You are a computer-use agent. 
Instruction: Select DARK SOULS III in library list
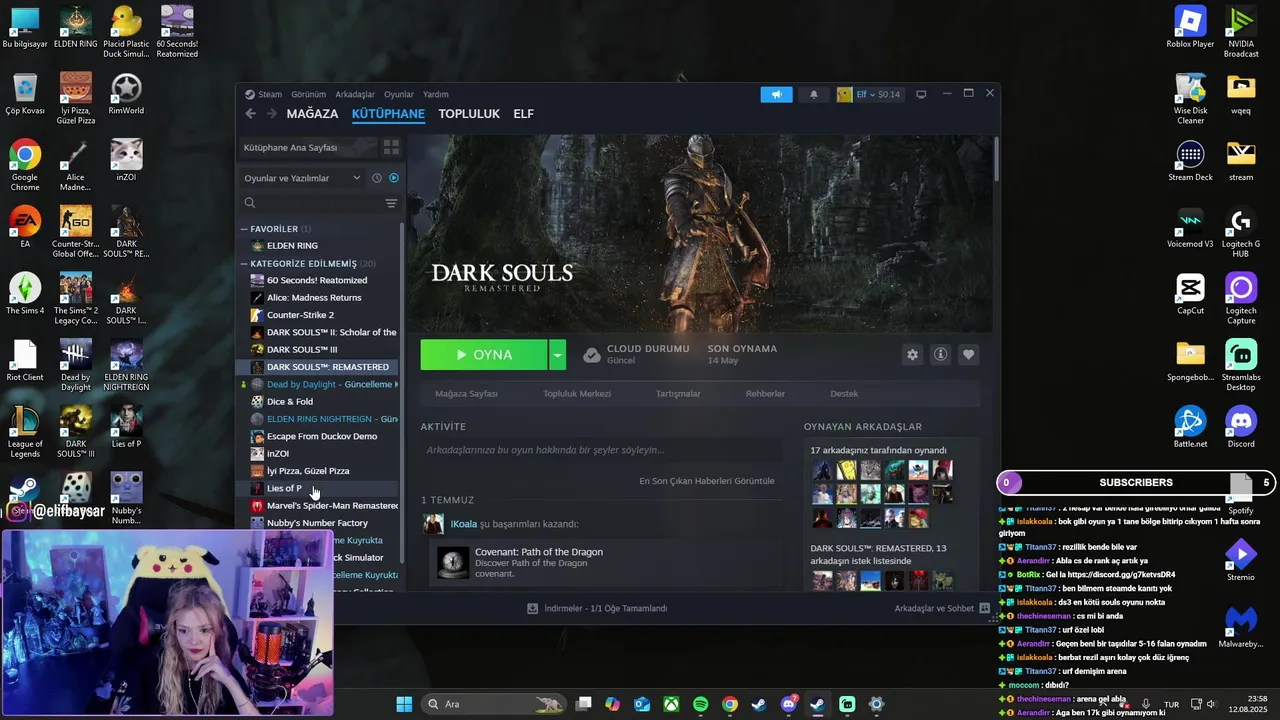point(318,350)
